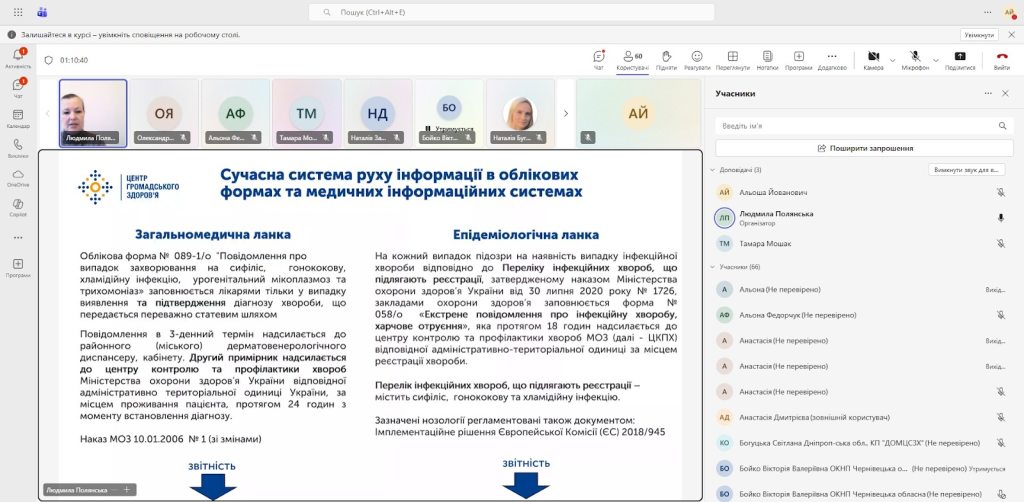Viewport: 1024px width, 502px height.
Task: Toggle the microphone icon next to Альоша Йованович
Action: pos(1001,191)
